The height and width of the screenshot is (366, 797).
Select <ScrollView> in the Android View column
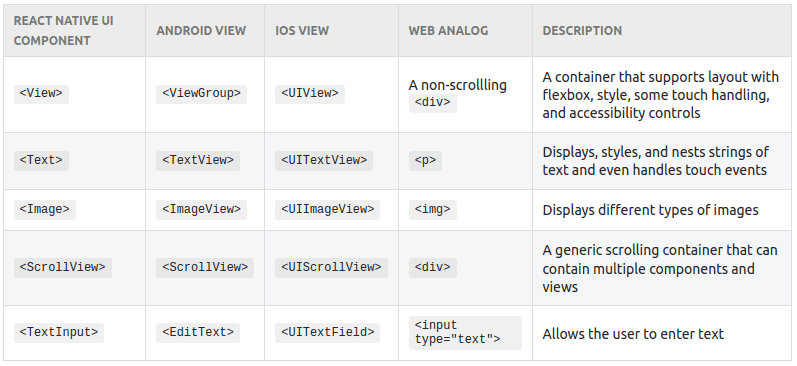coord(205,268)
